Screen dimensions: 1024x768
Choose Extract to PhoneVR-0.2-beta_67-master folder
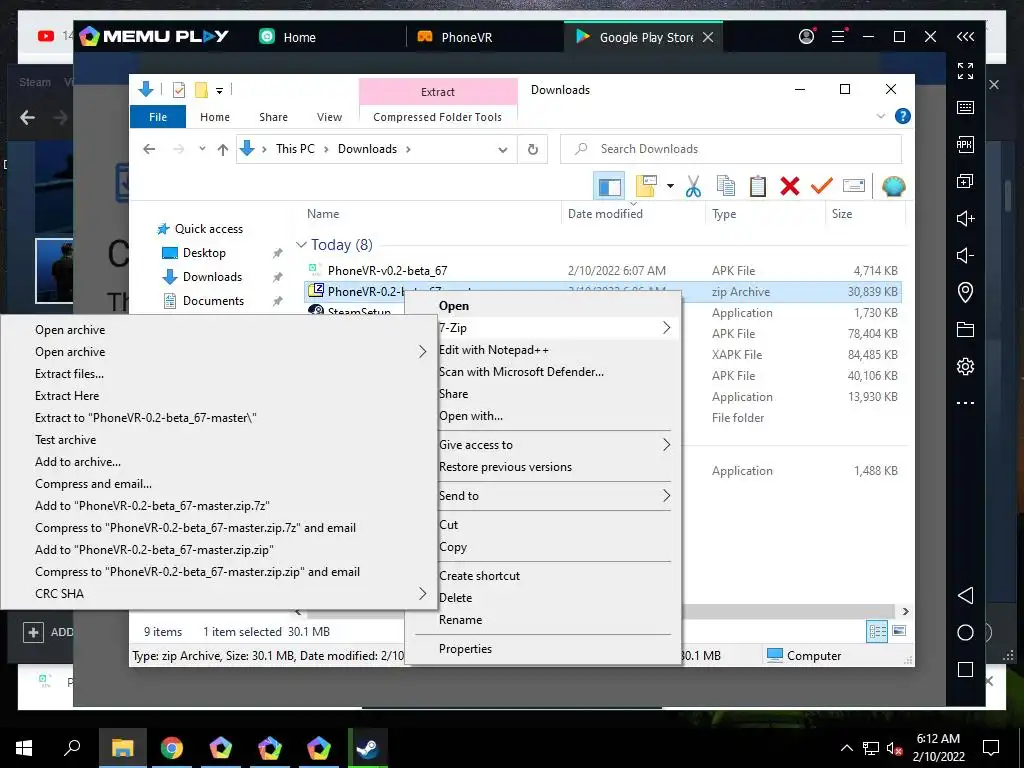pyautogui.click(x=146, y=418)
